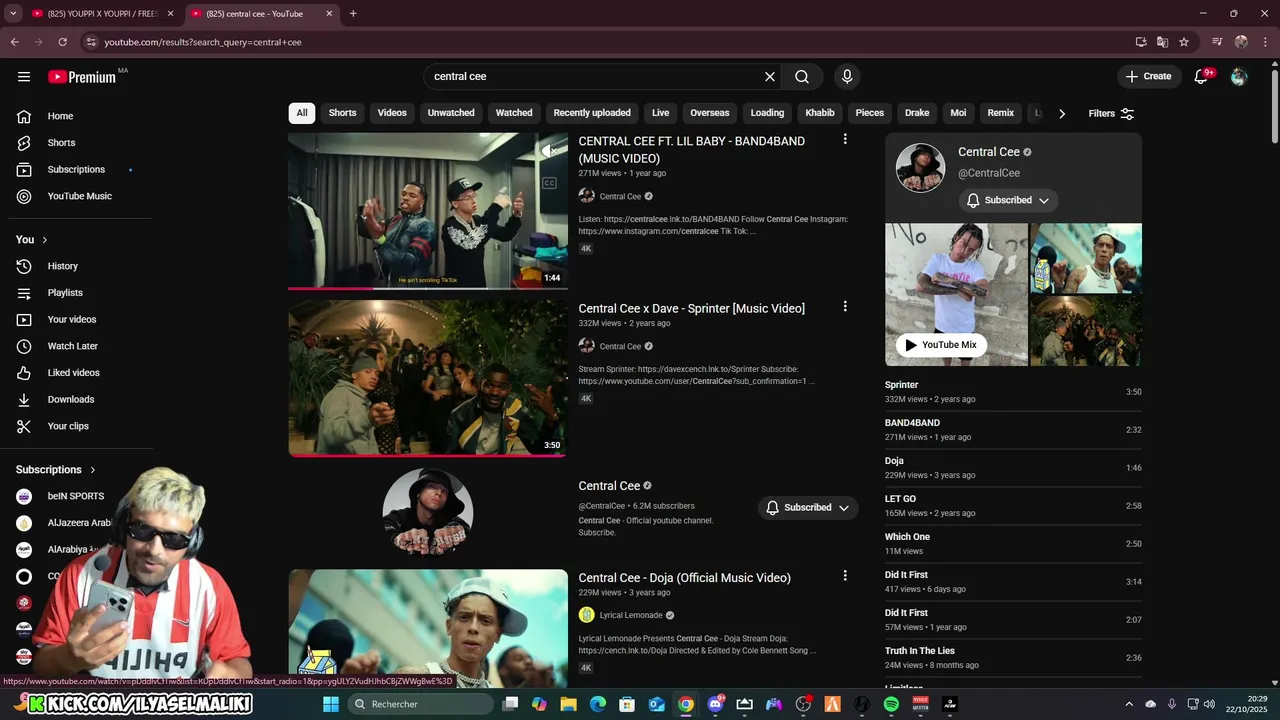Click the search magnifier button
Image resolution: width=1280 pixels, height=720 pixels.
802,77
